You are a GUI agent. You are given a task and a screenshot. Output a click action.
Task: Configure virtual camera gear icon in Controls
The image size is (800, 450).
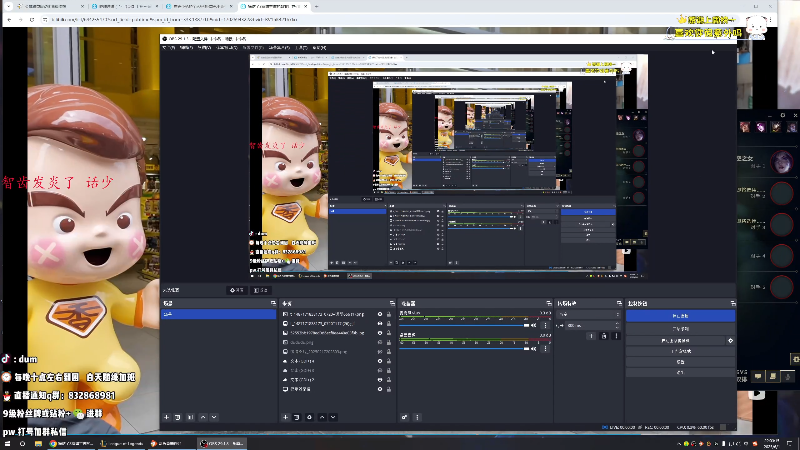(x=731, y=340)
